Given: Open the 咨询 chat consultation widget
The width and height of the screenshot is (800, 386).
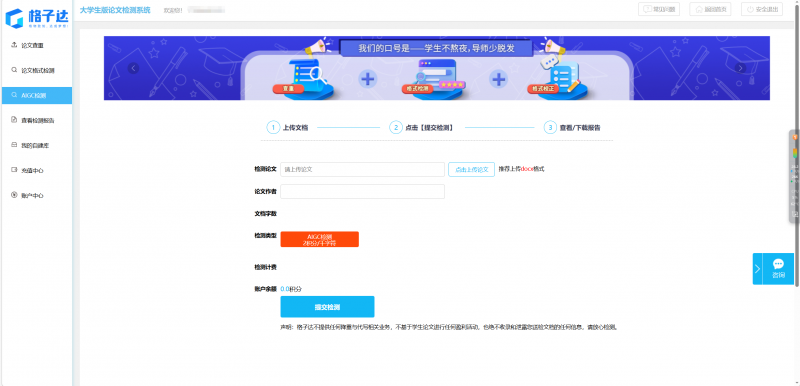Looking at the screenshot, I should (778, 269).
